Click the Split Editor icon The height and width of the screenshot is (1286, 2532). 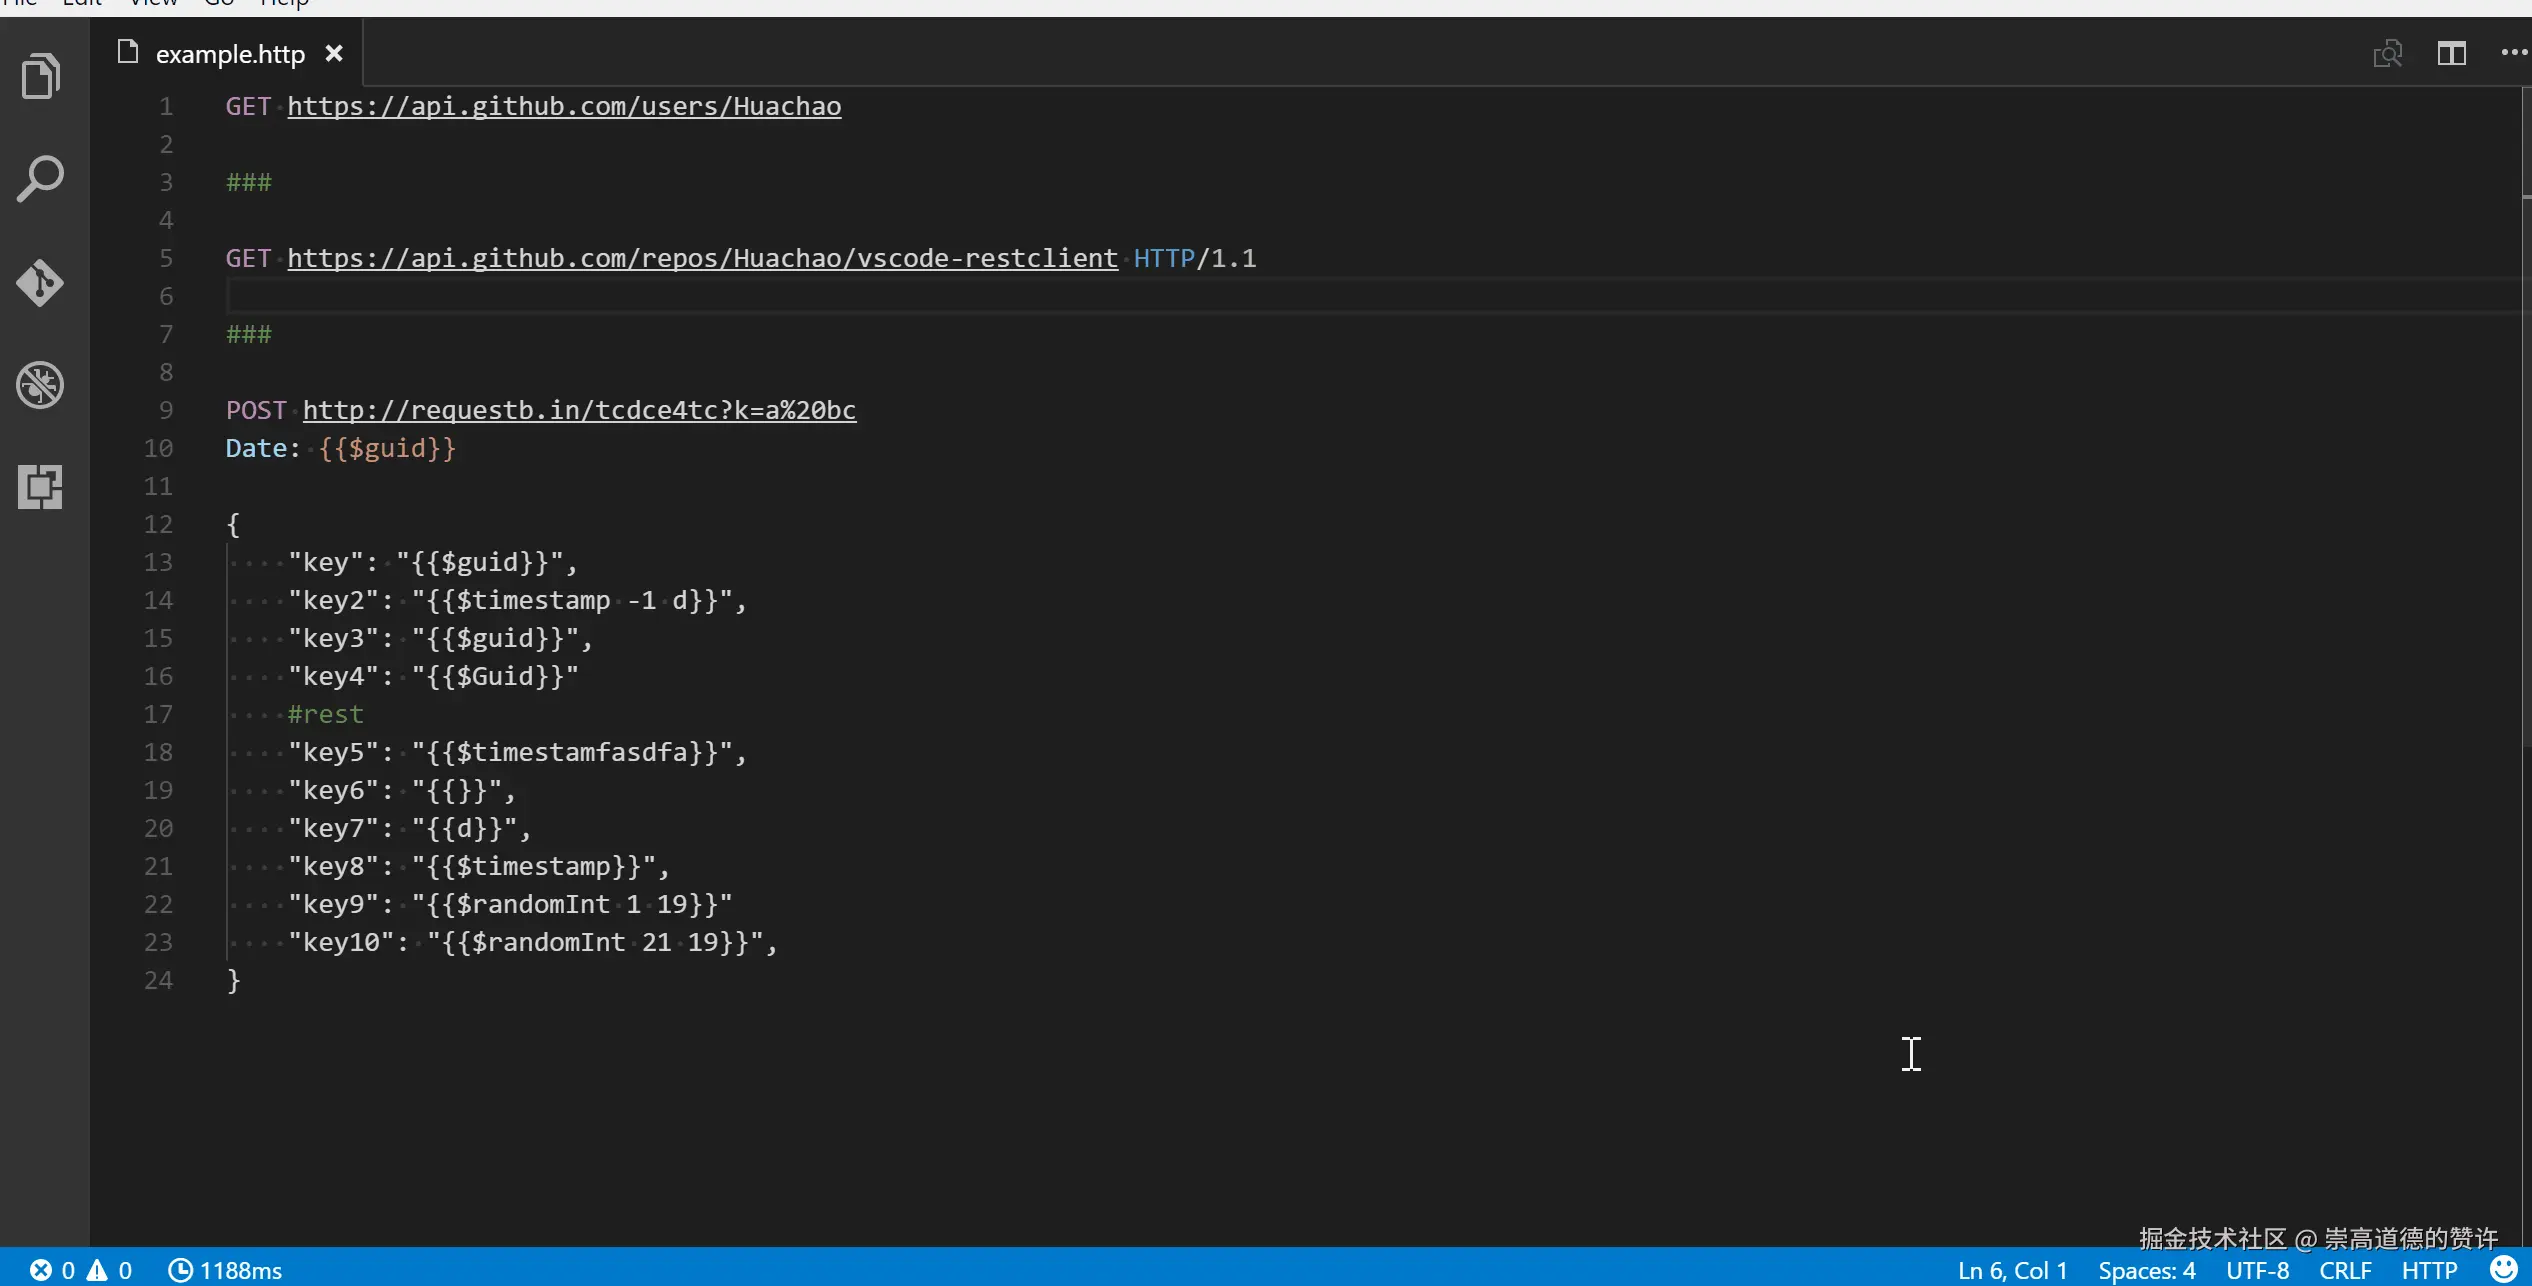[2451, 53]
